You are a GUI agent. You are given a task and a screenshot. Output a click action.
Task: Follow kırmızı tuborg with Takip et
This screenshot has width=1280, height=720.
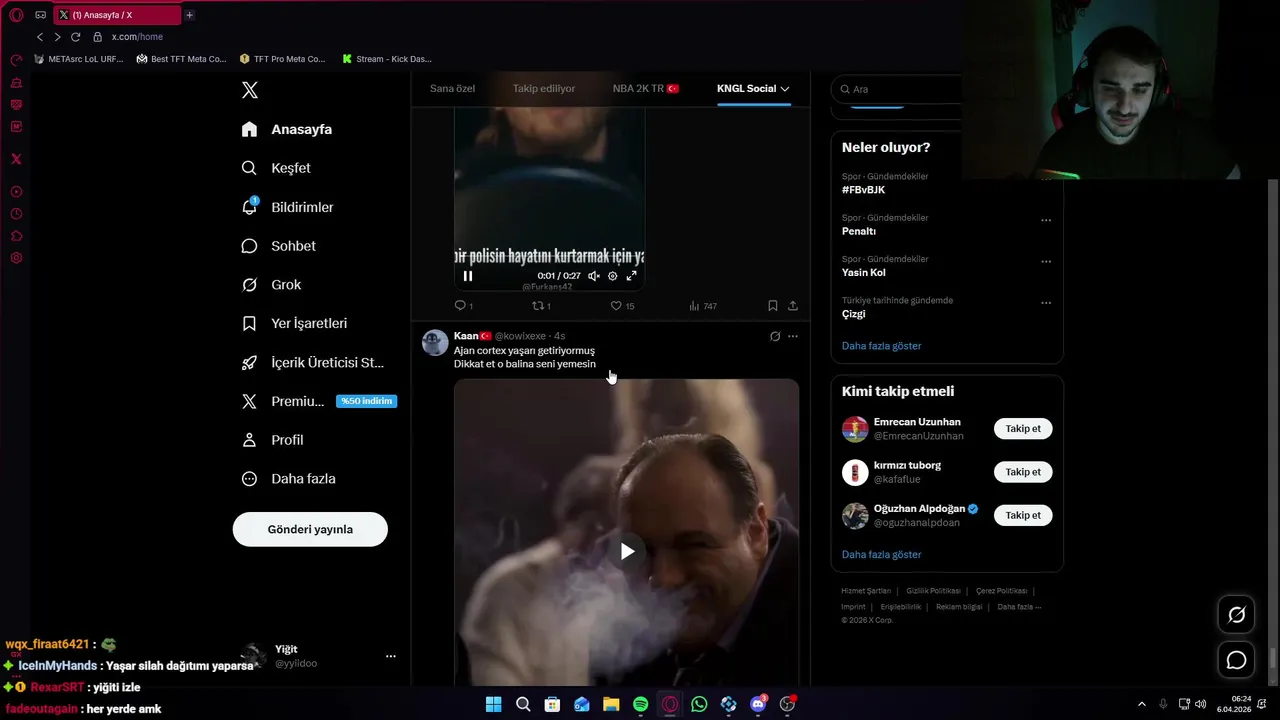[x=1023, y=472]
